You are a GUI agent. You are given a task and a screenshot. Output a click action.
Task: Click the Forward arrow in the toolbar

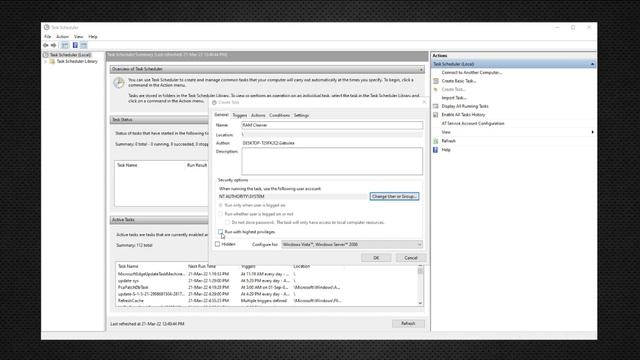pyautogui.click(x=53, y=45)
